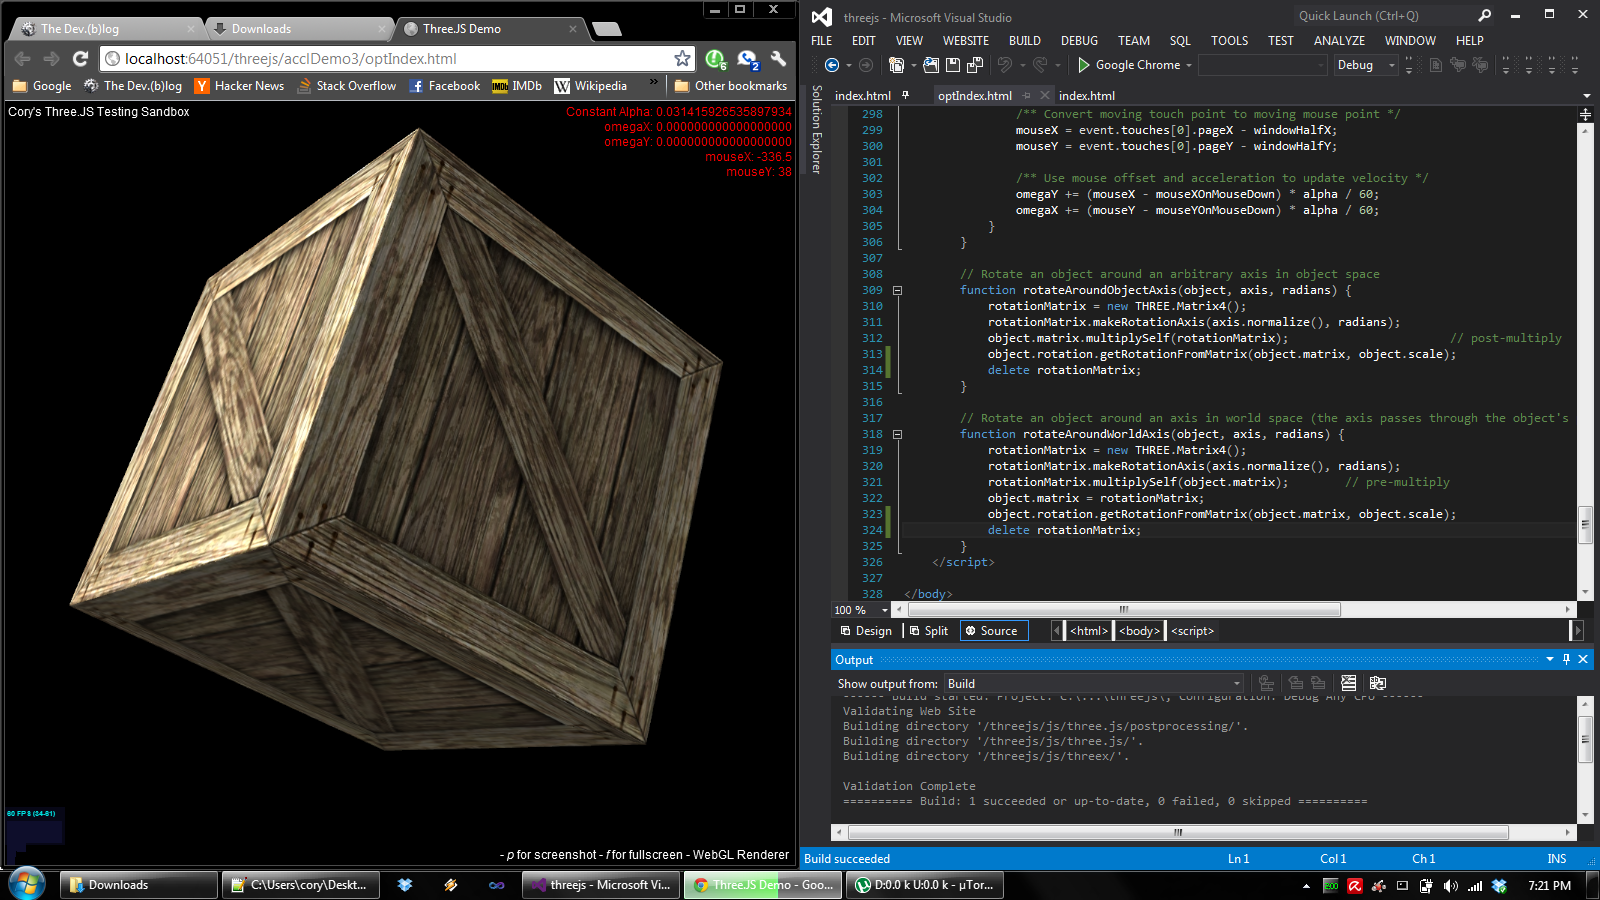Click the Quick Launch search magnifier icon
Viewport: 1600px width, 900px height.
pyautogui.click(x=1484, y=15)
